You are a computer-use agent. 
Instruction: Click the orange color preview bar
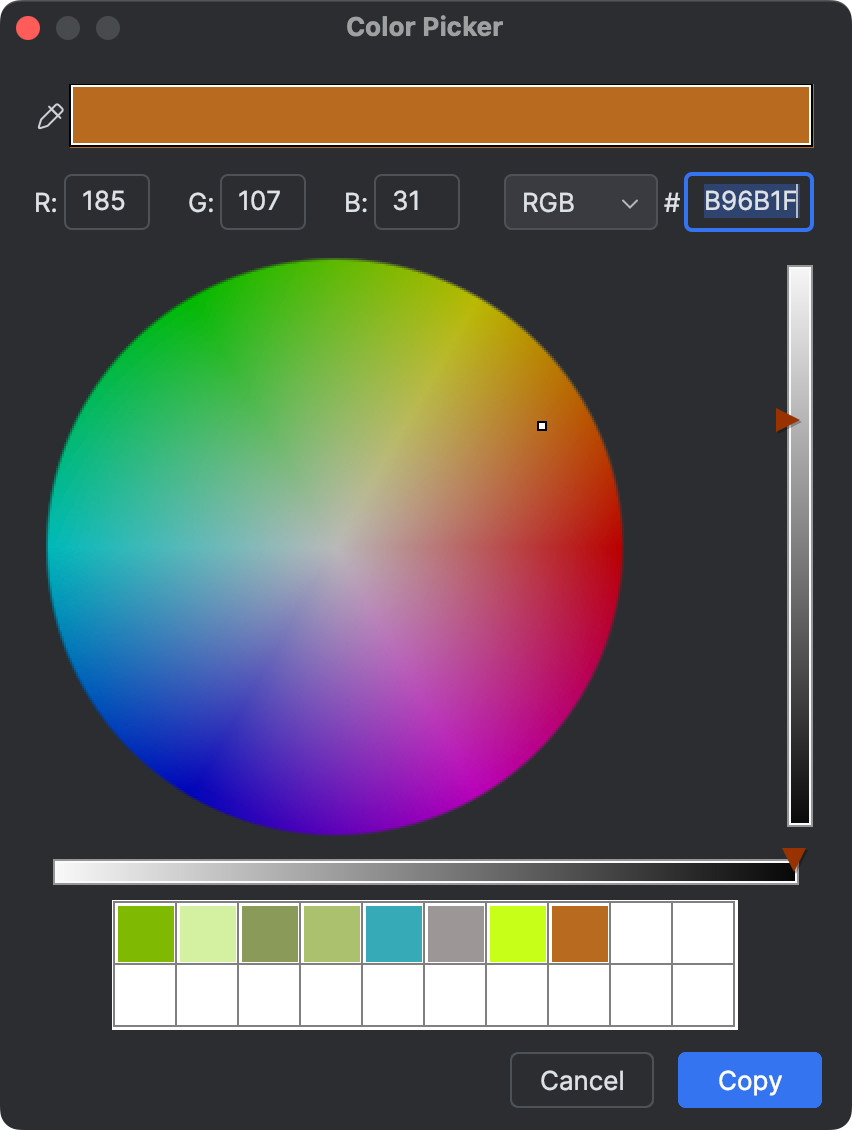point(441,115)
